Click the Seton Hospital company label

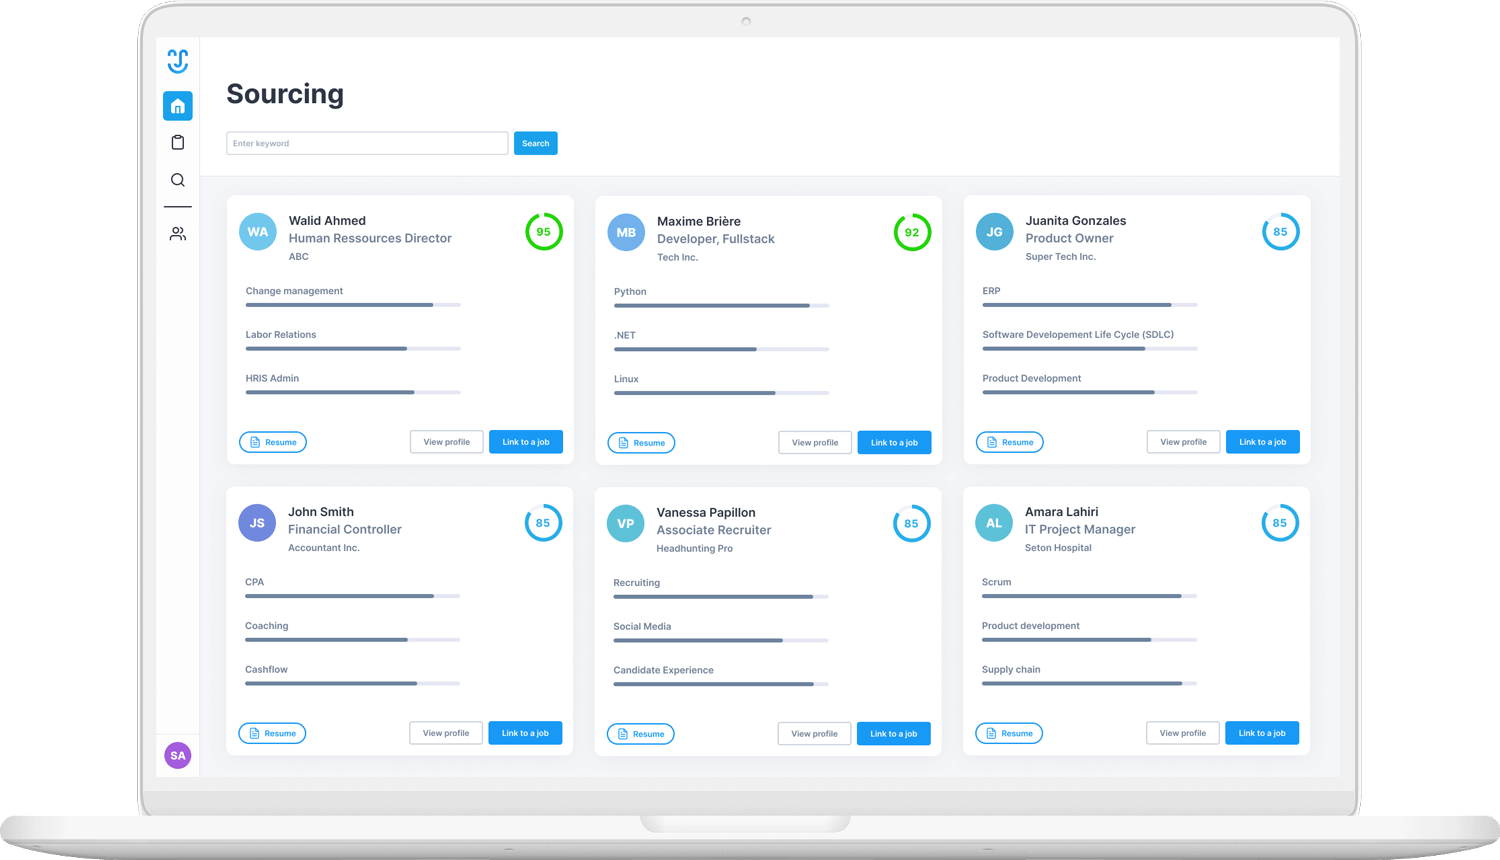[1058, 548]
